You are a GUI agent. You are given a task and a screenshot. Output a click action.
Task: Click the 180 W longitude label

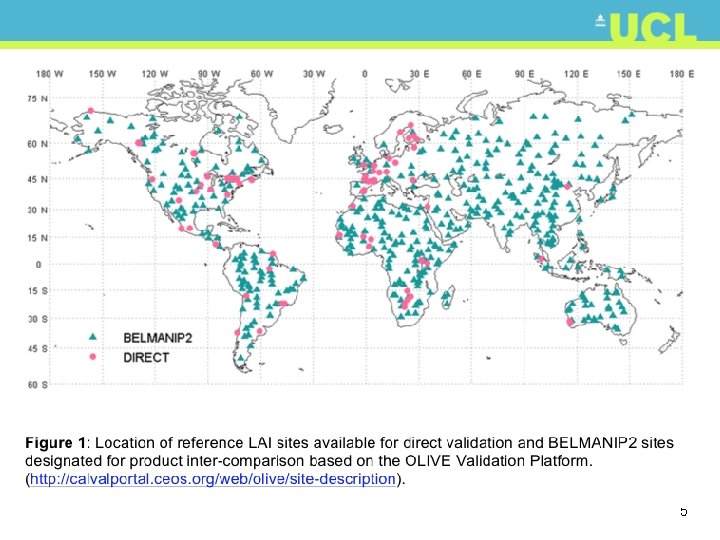[50, 74]
